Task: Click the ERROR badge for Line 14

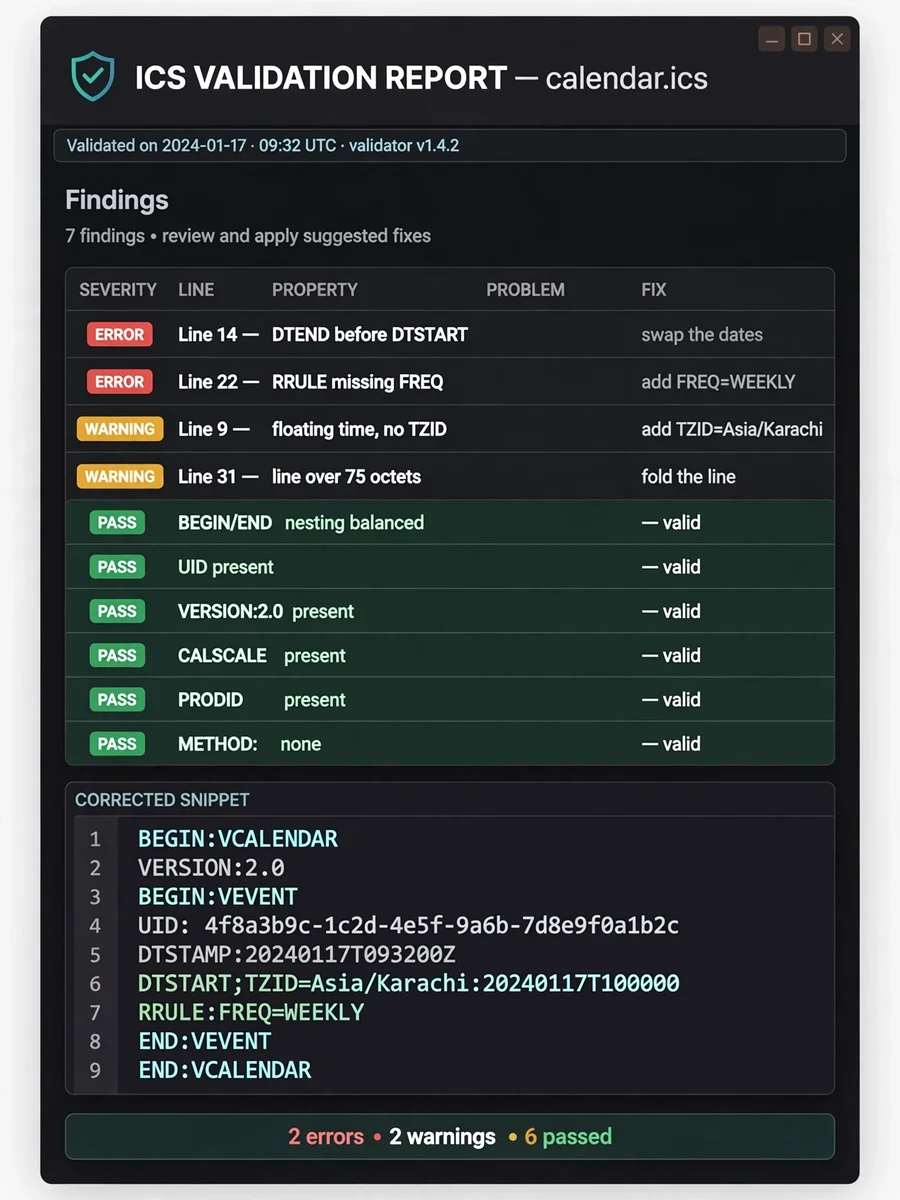Action: pyautogui.click(x=120, y=334)
